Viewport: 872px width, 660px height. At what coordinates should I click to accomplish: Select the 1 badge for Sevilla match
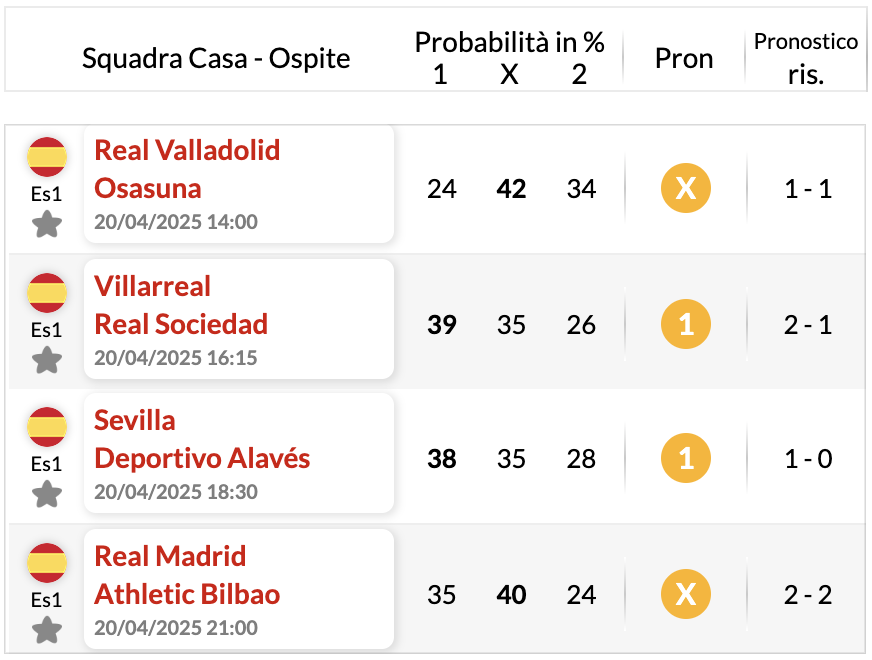pyautogui.click(x=685, y=458)
